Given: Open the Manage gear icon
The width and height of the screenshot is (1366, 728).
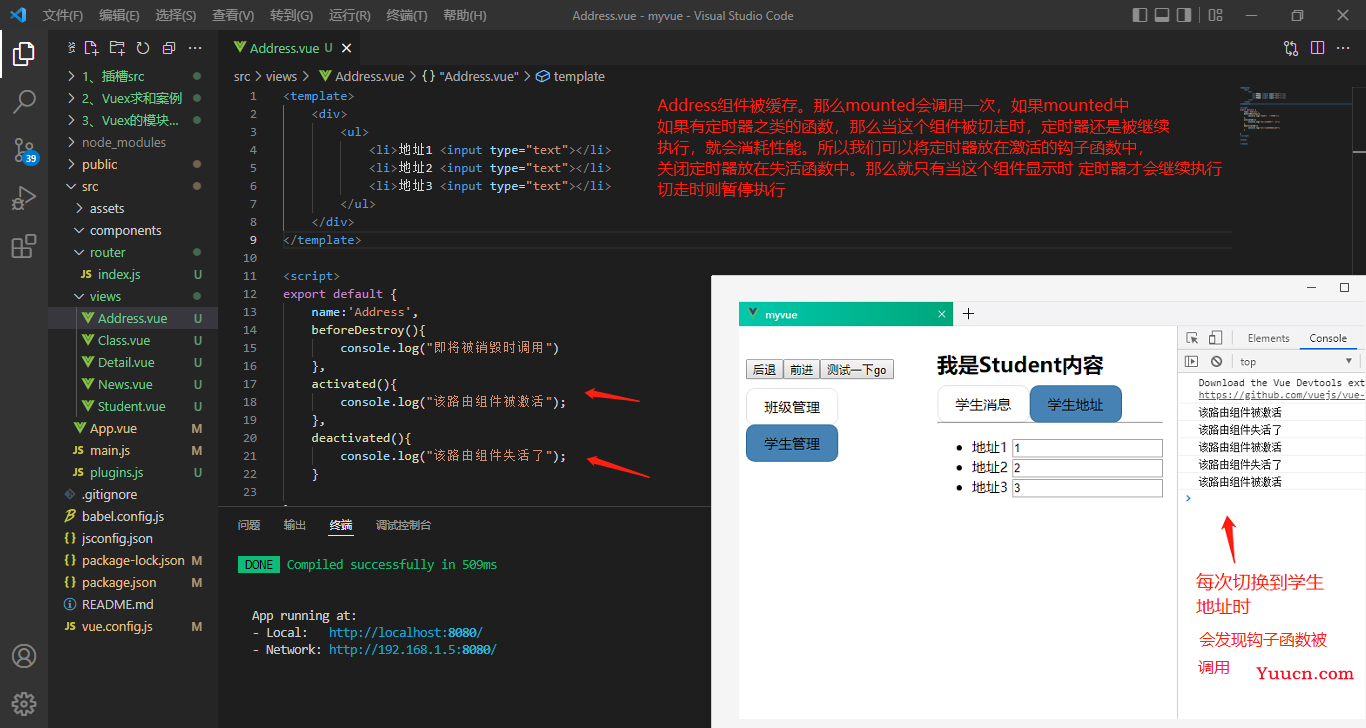Looking at the screenshot, I should [24, 703].
